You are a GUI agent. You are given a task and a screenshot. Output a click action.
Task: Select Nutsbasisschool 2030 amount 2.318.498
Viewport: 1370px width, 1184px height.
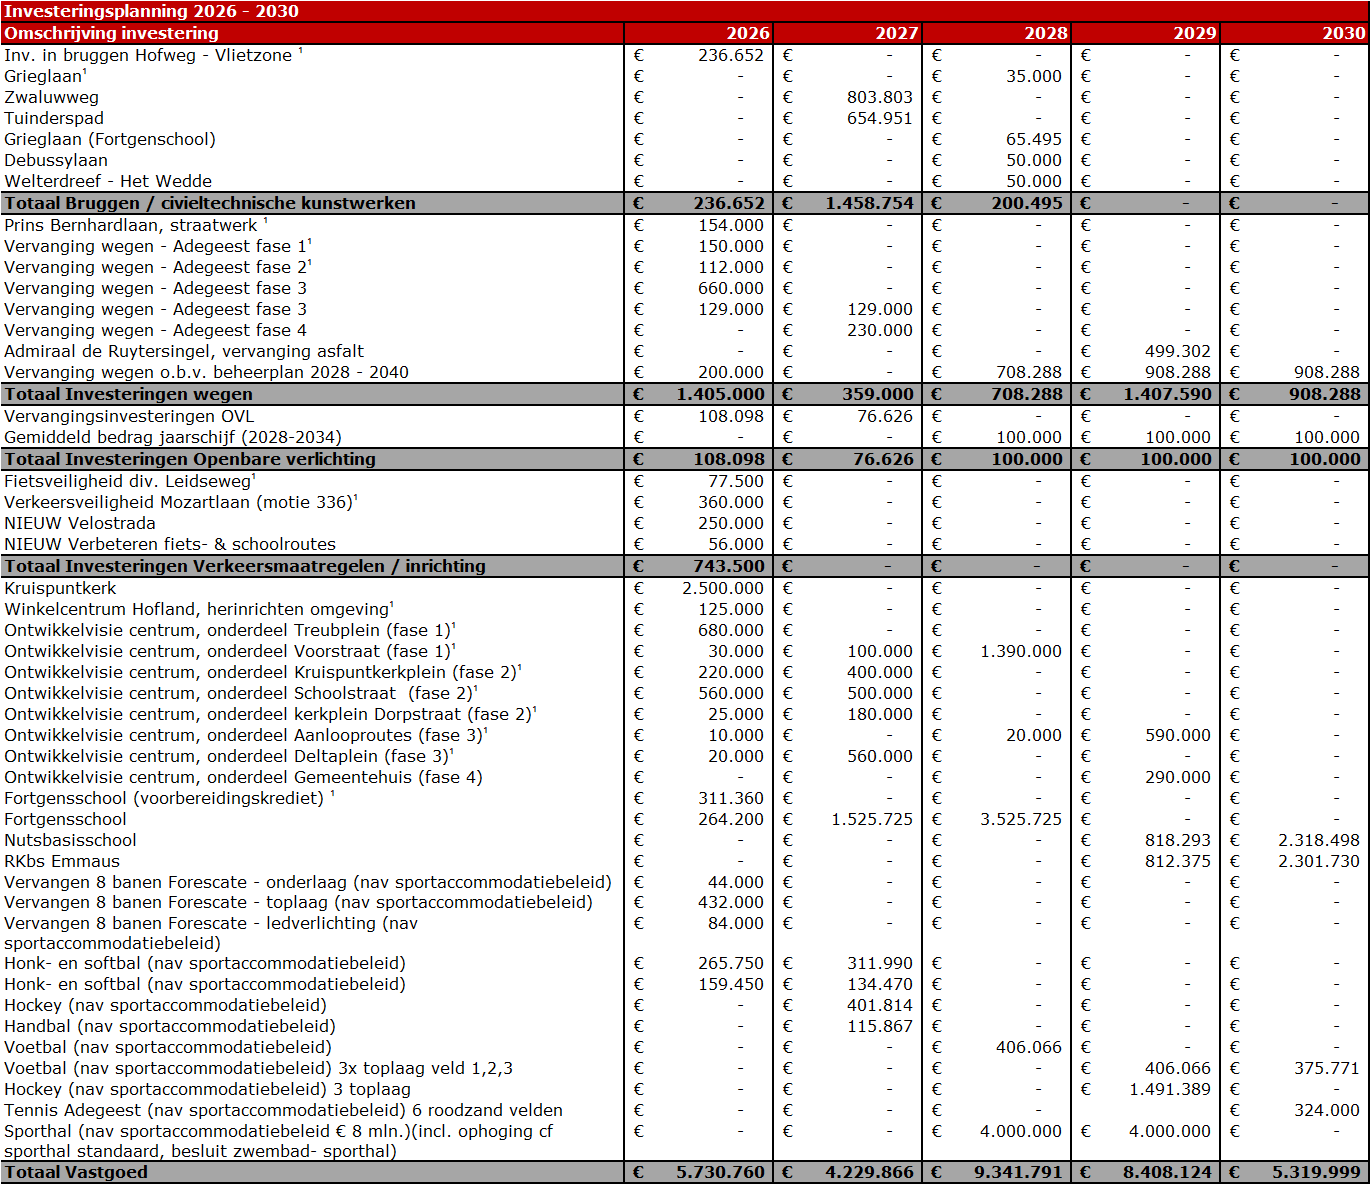tap(1318, 840)
